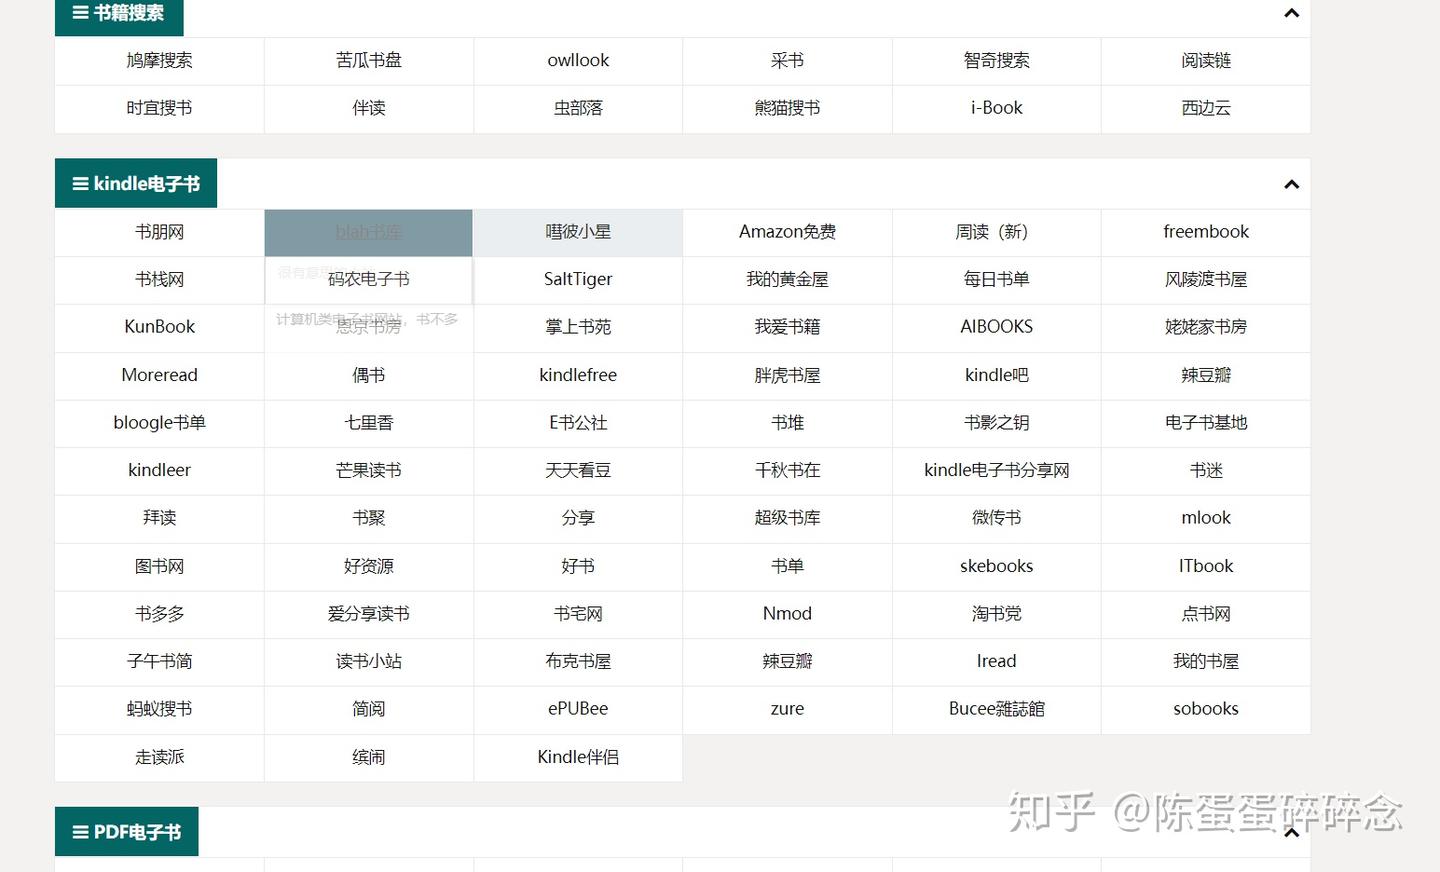Open the i-Book link
1440x872 pixels.
click(996, 108)
